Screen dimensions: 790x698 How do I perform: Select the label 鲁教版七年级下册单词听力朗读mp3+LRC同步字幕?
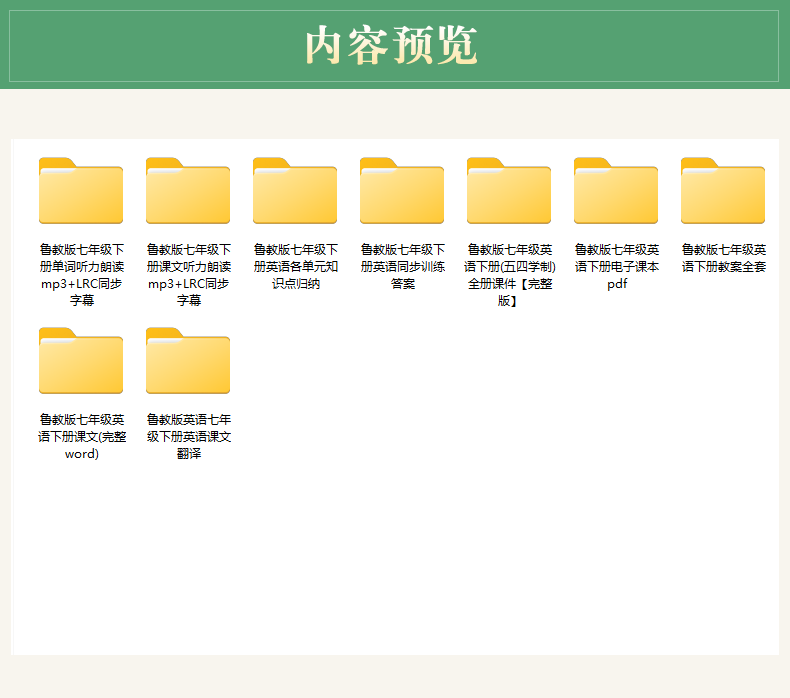[x=82, y=275]
